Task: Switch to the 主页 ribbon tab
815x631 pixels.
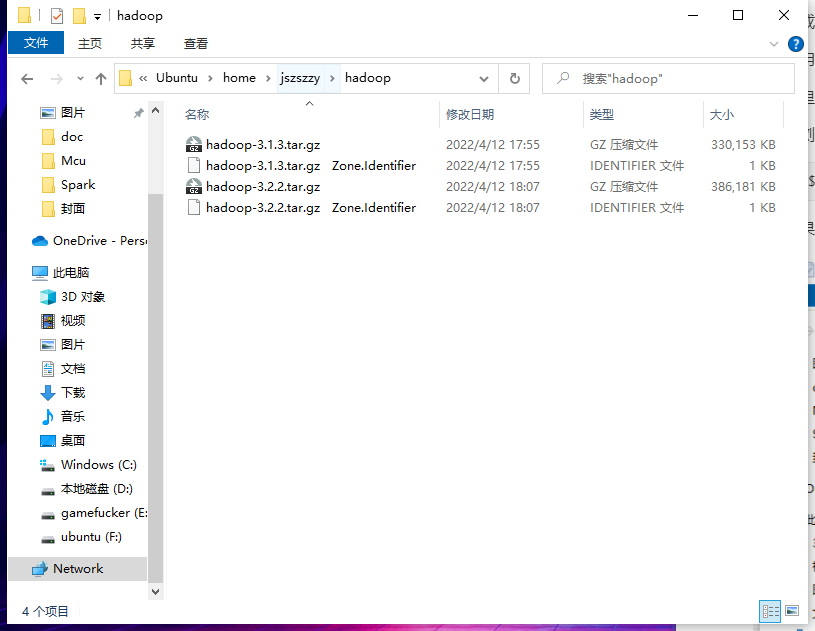Action: point(89,44)
